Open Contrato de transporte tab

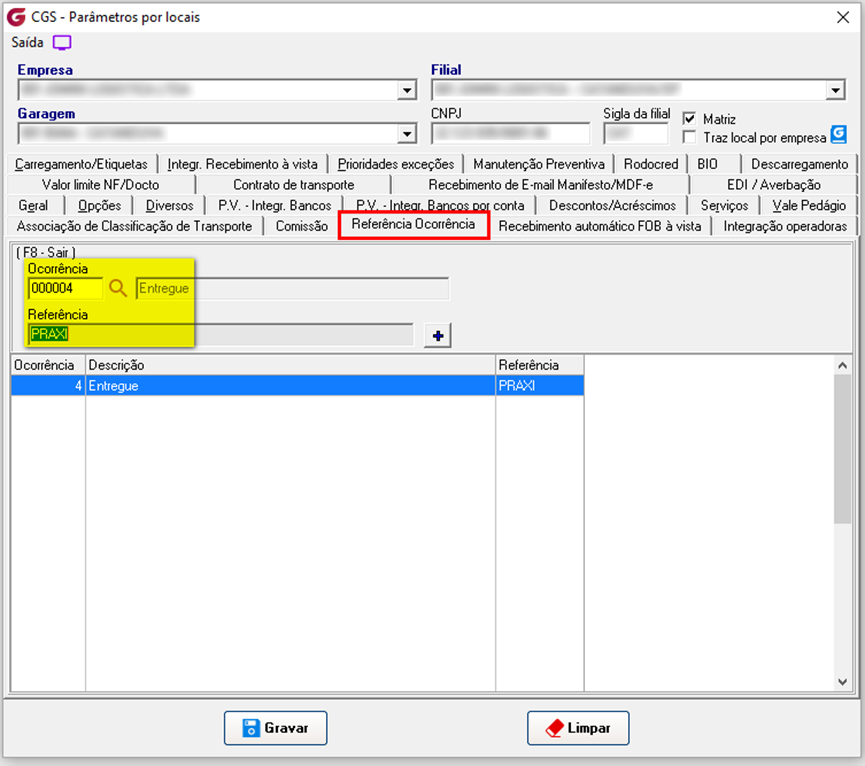coord(293,185)
